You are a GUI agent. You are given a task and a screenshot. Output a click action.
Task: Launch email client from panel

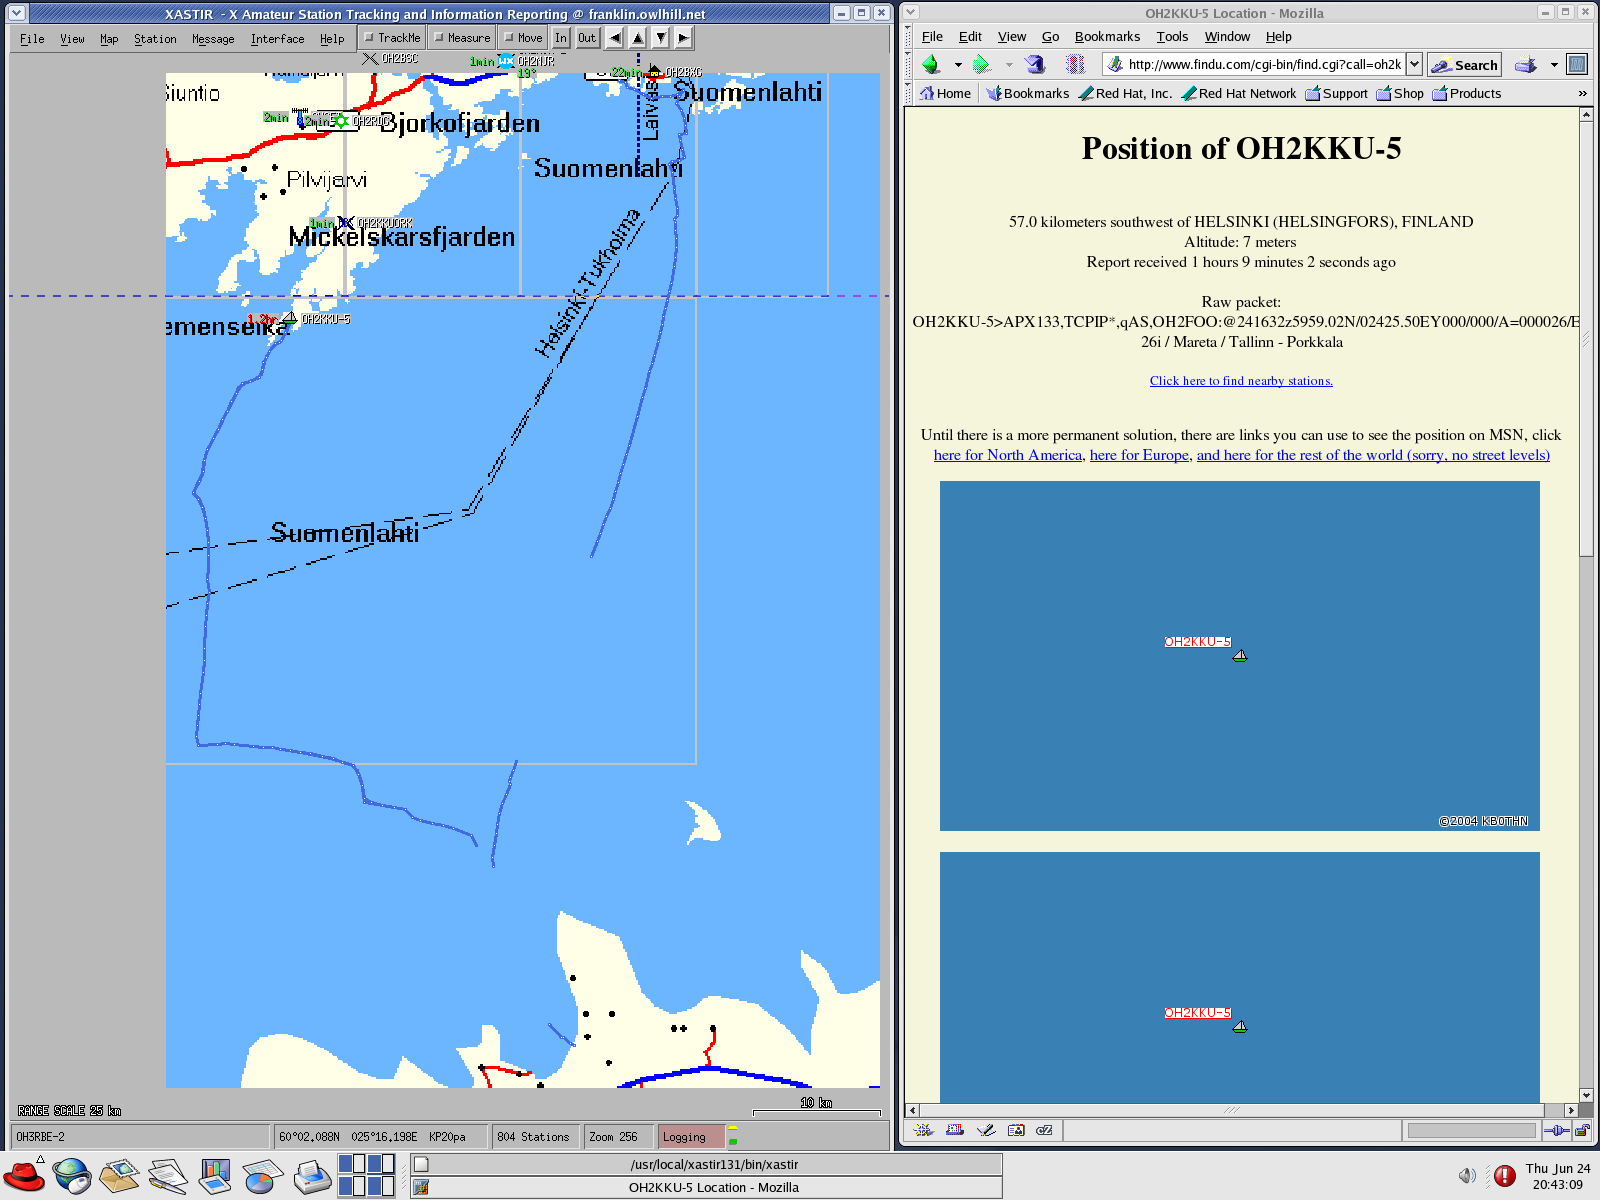120,1175
